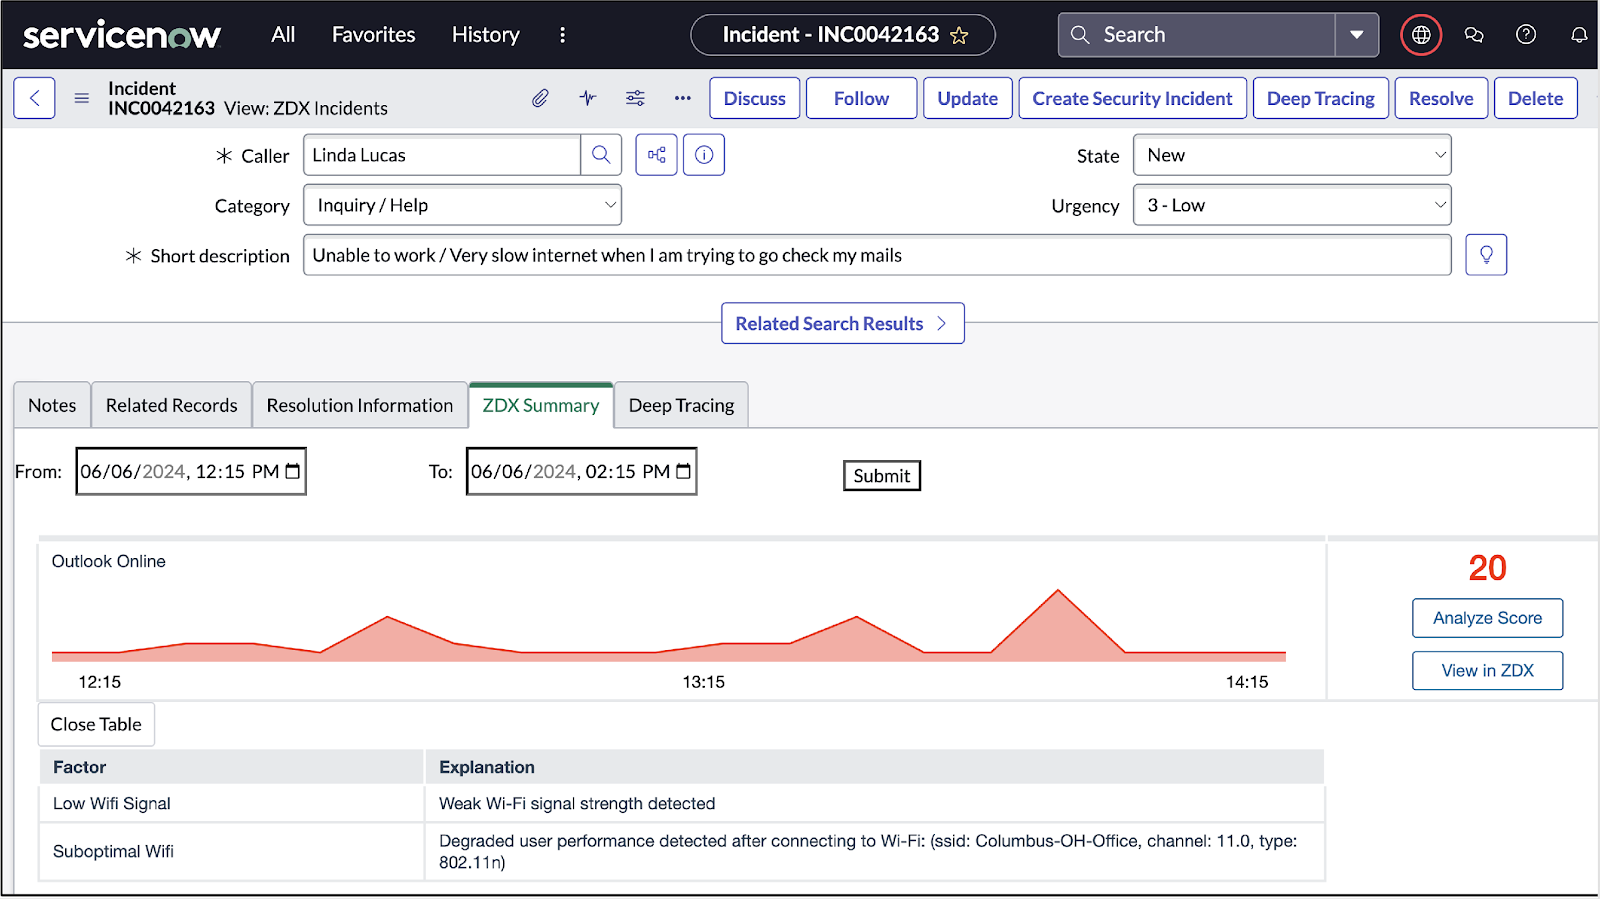Click the Short description field
The width and height of the screenshot is (1600, 899).
click(877, 255)
